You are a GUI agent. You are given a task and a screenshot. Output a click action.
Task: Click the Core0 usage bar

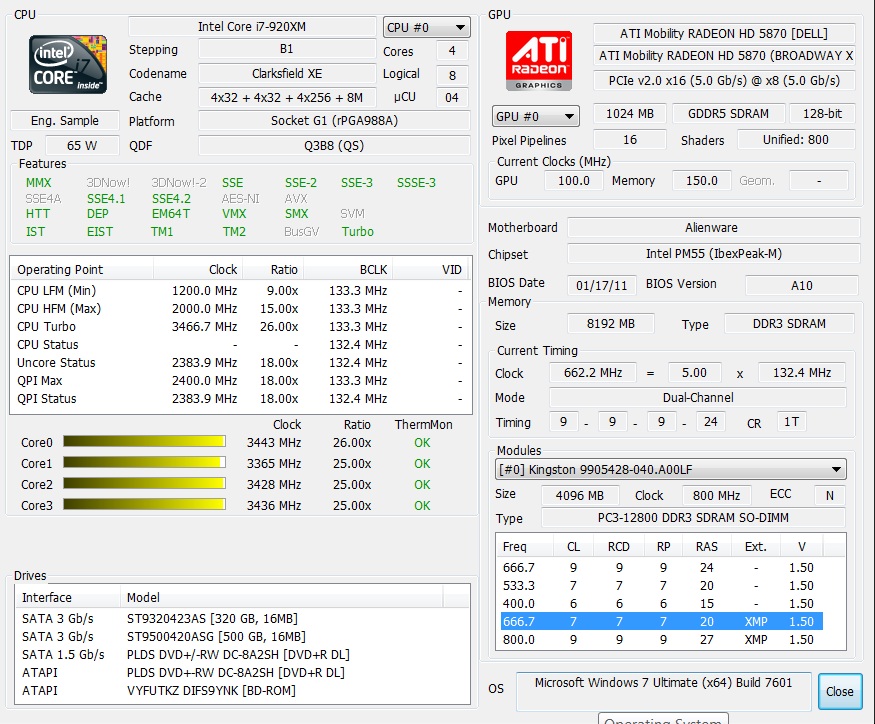(x=145, y=442)
